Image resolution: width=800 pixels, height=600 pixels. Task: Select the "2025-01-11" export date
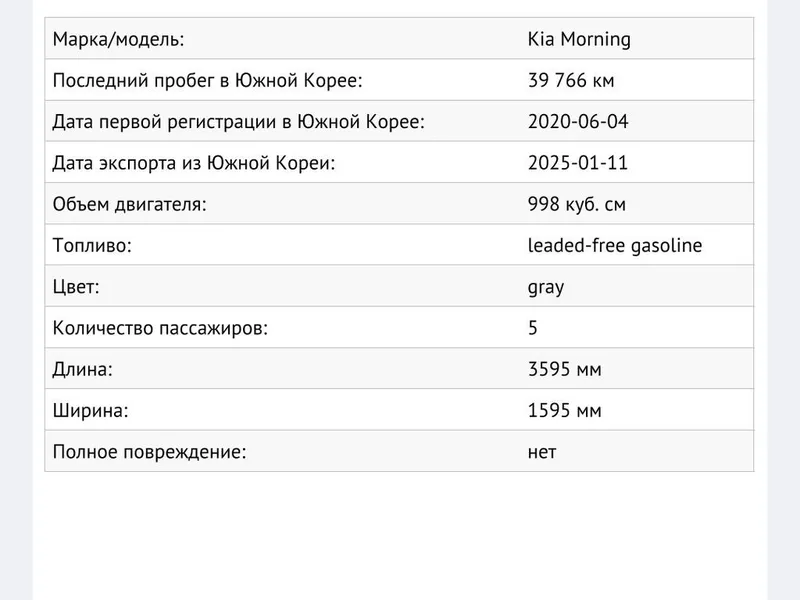tap(578, 163)
